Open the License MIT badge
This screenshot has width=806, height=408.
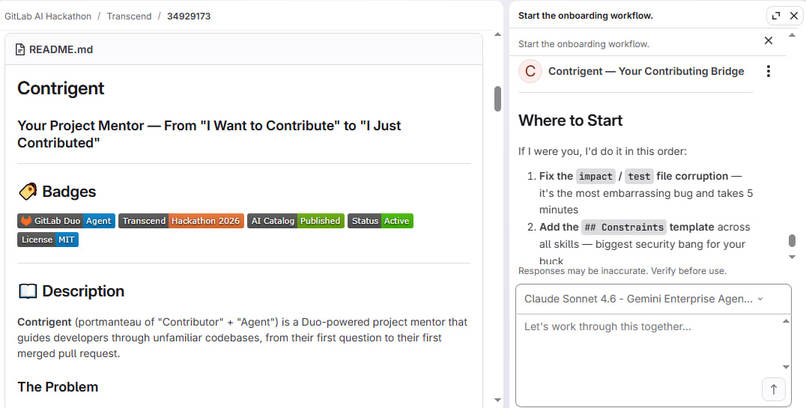pyautogui.click(x=48, y=240)
